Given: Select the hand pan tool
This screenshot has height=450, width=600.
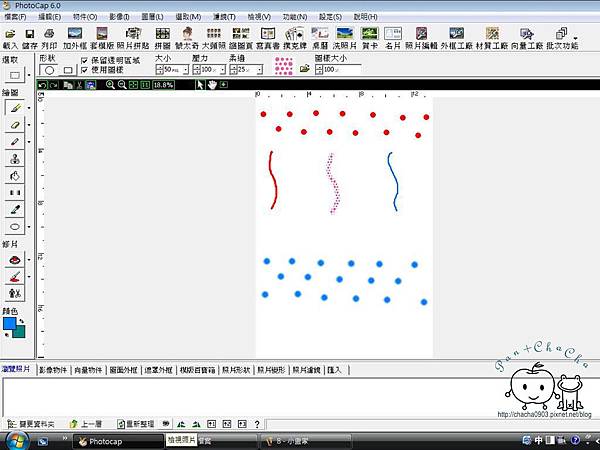Looking at the screenshot, I should [212, 85].
